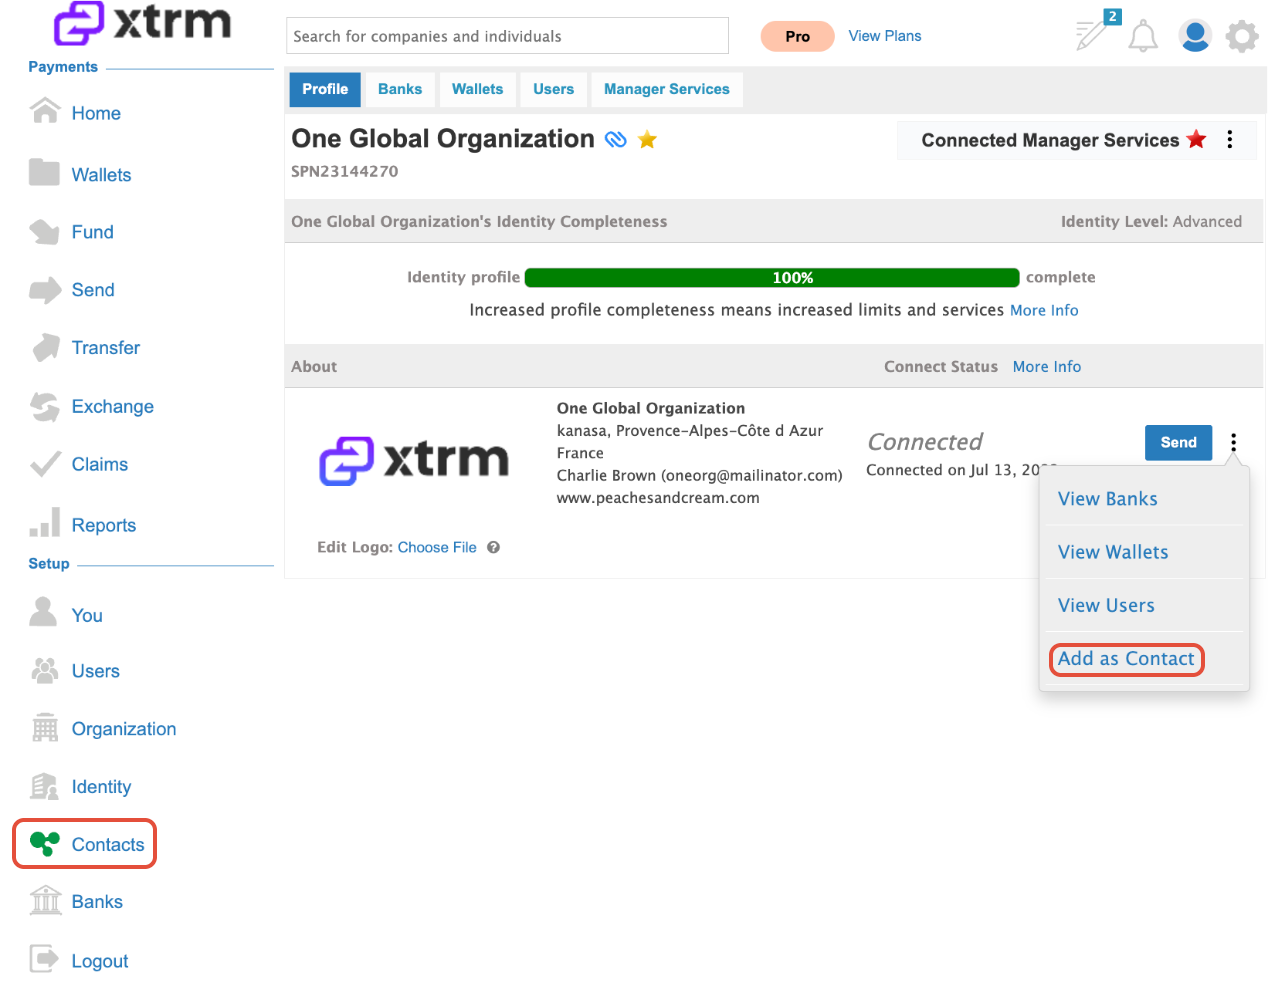Open Wallets from the sidebar
Viewport: 1285px width, 986px height.
pyautogui.click(x=101, y=175)
